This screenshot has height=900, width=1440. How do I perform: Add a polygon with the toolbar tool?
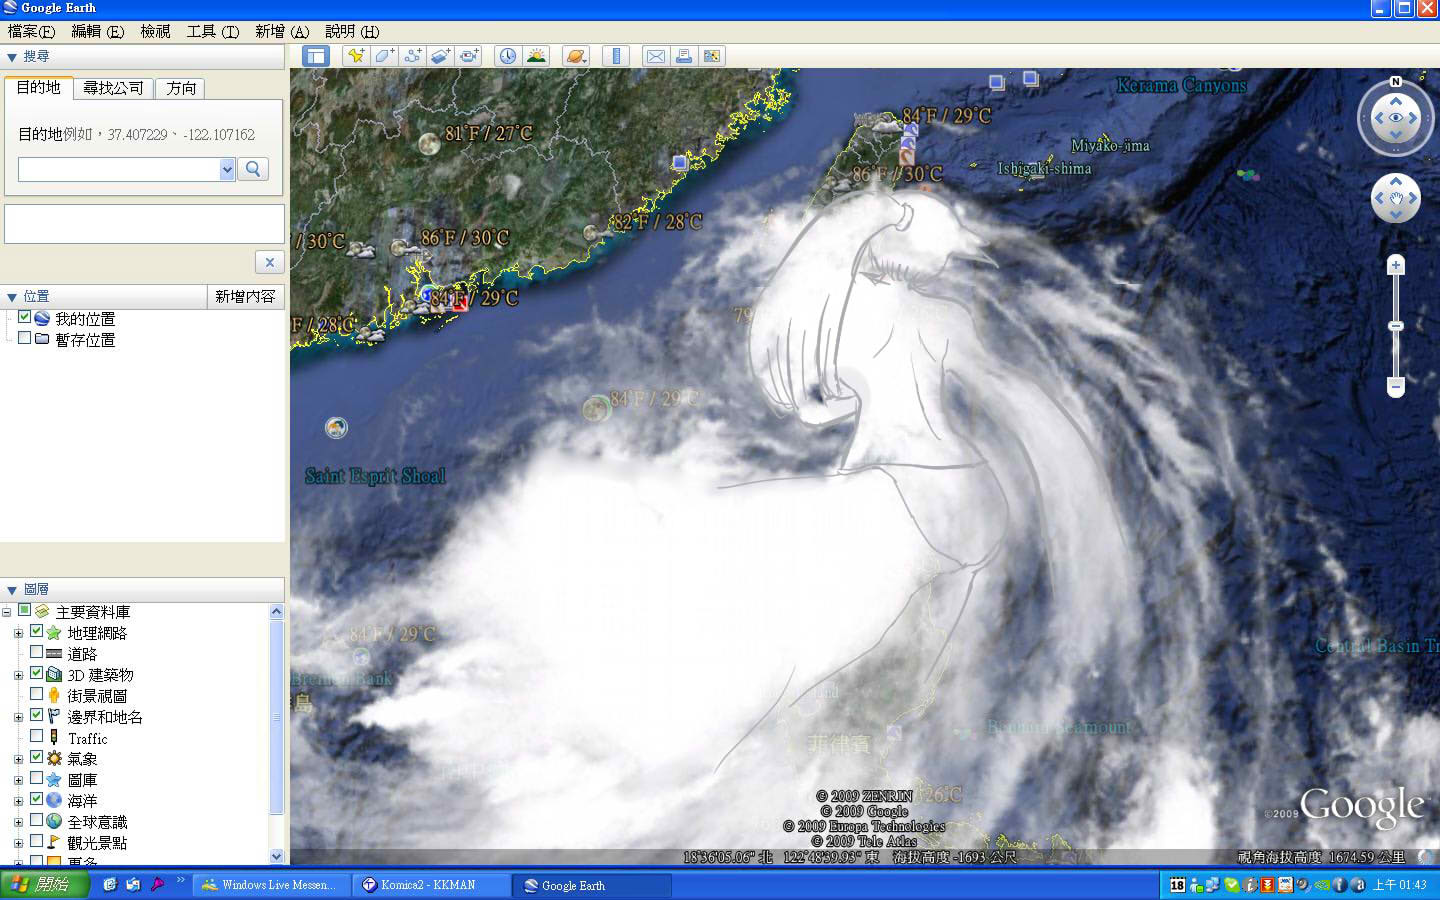coord(384,56)
